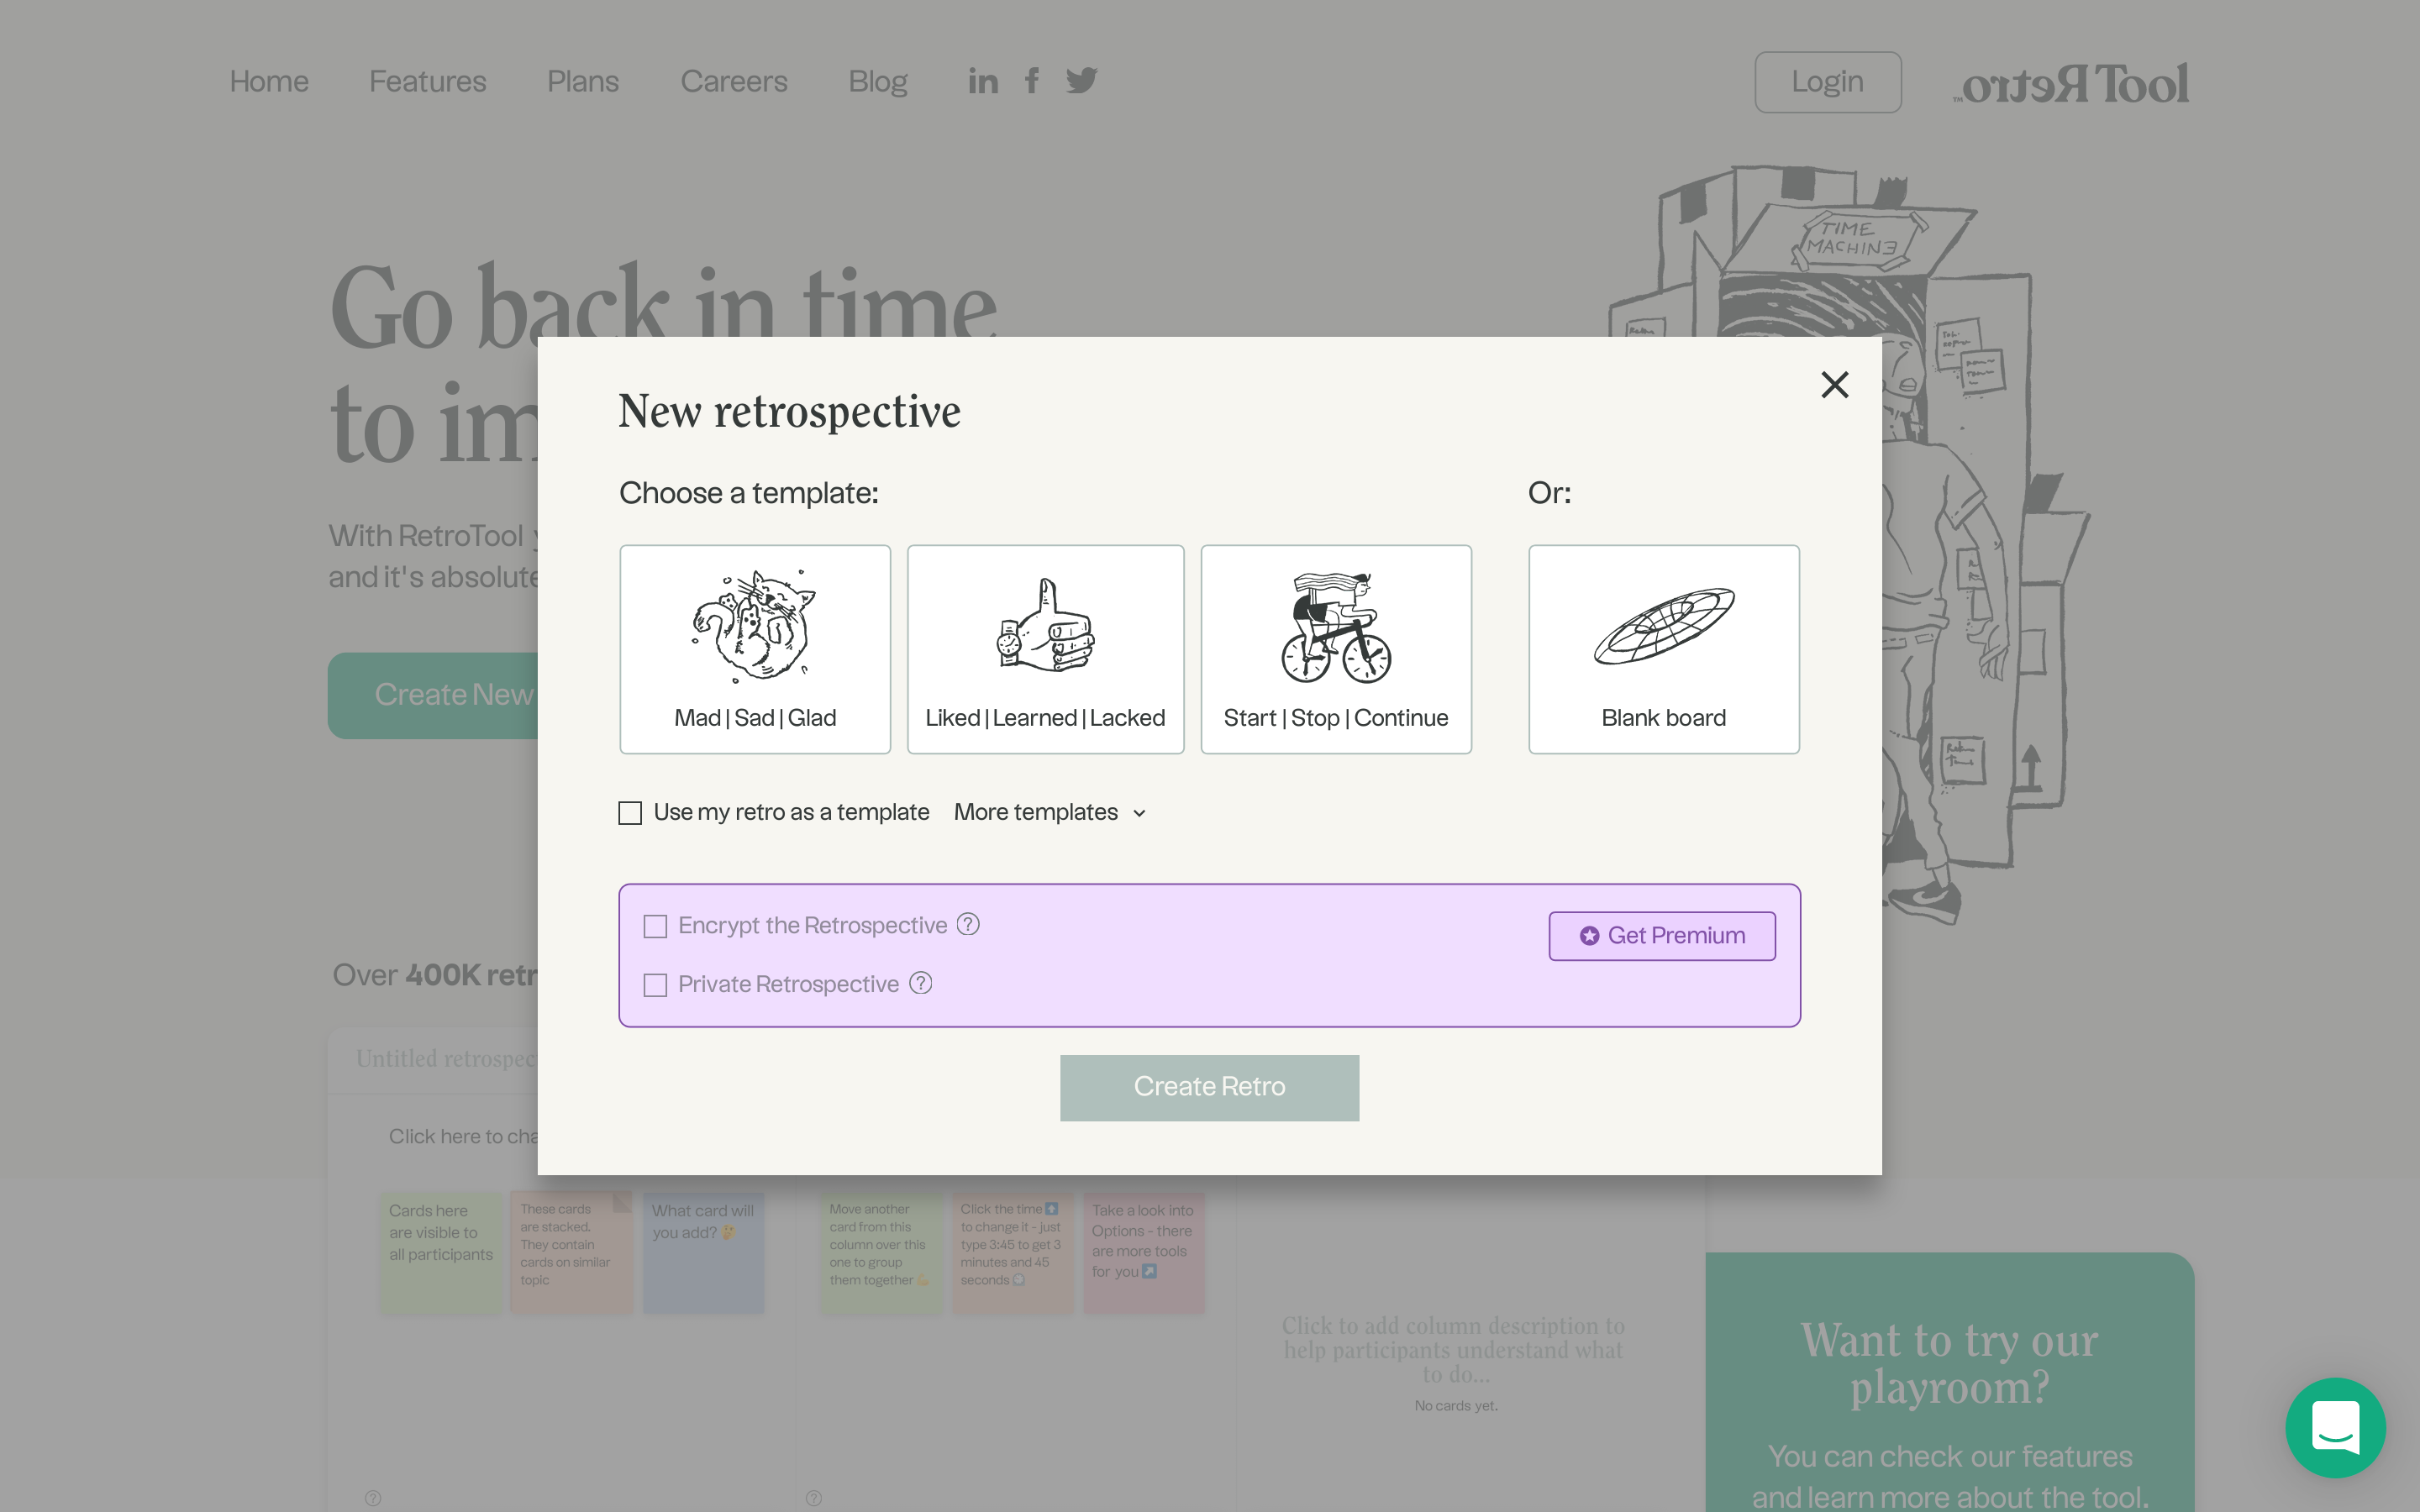Click the Login button

(x=1824, y=80)
